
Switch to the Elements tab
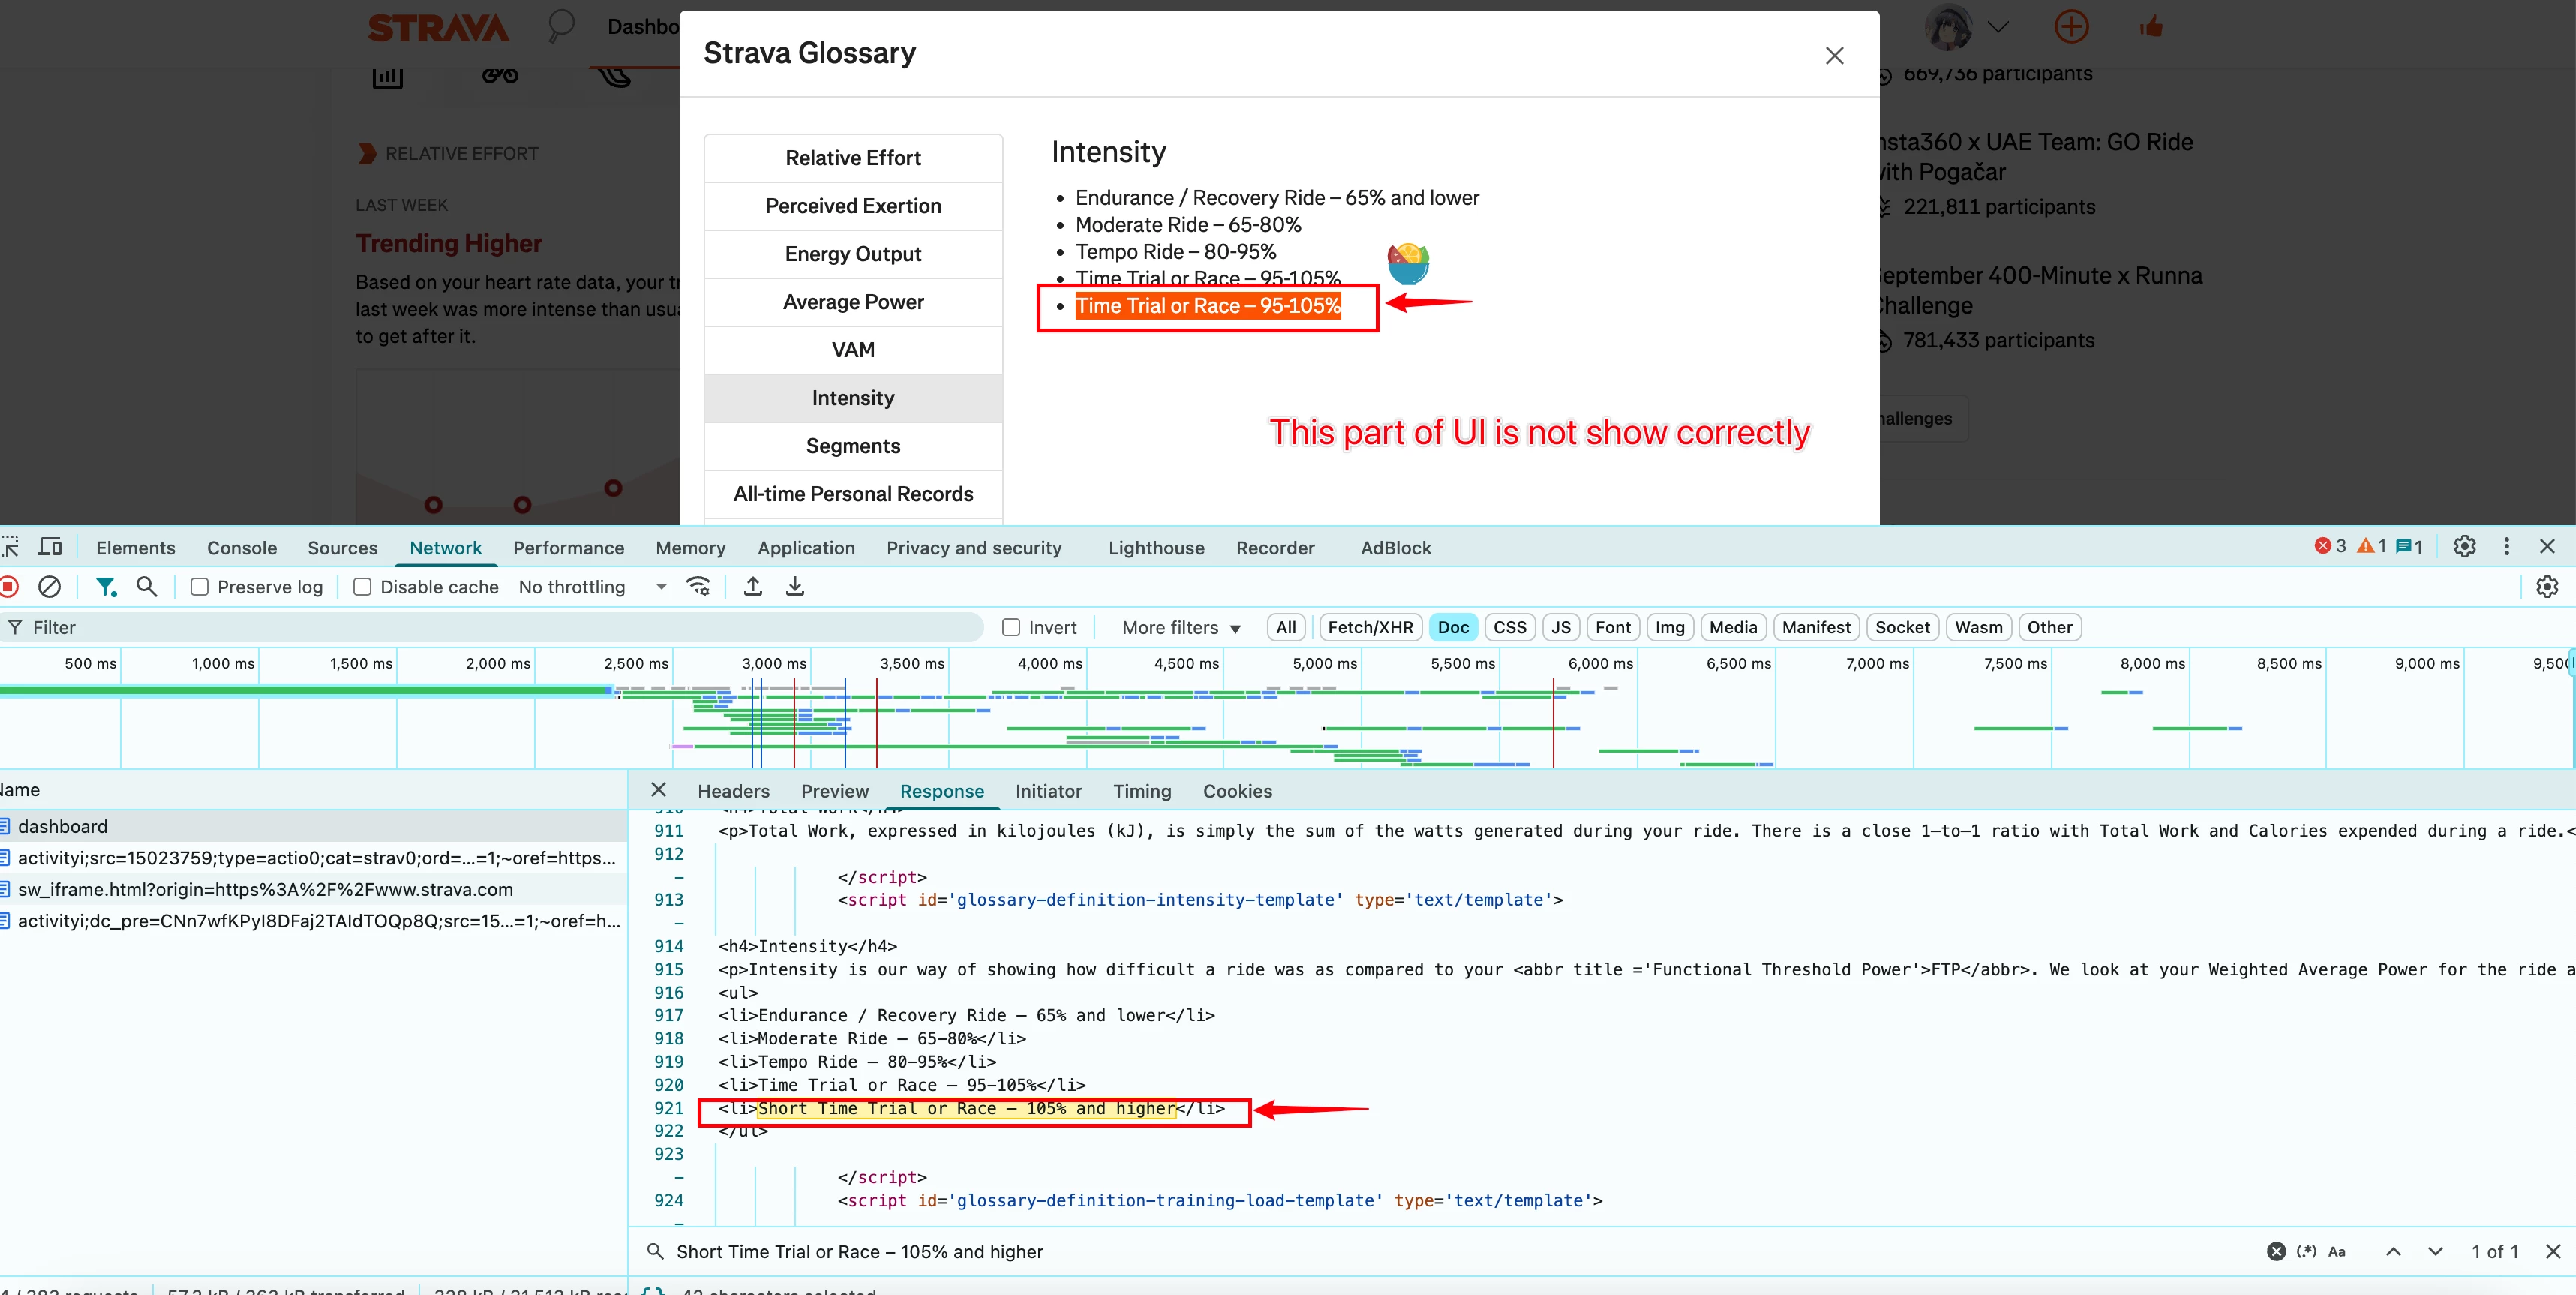click(135, 547)
